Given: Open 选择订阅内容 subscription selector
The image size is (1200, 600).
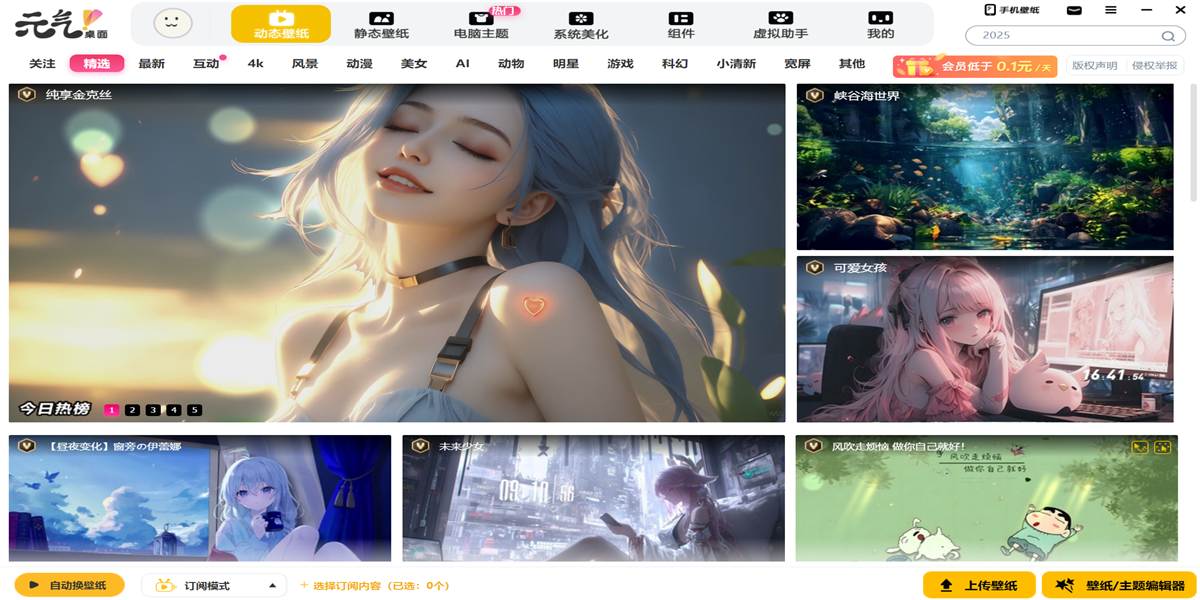Looking at the screenshot, I should [375, 585].
